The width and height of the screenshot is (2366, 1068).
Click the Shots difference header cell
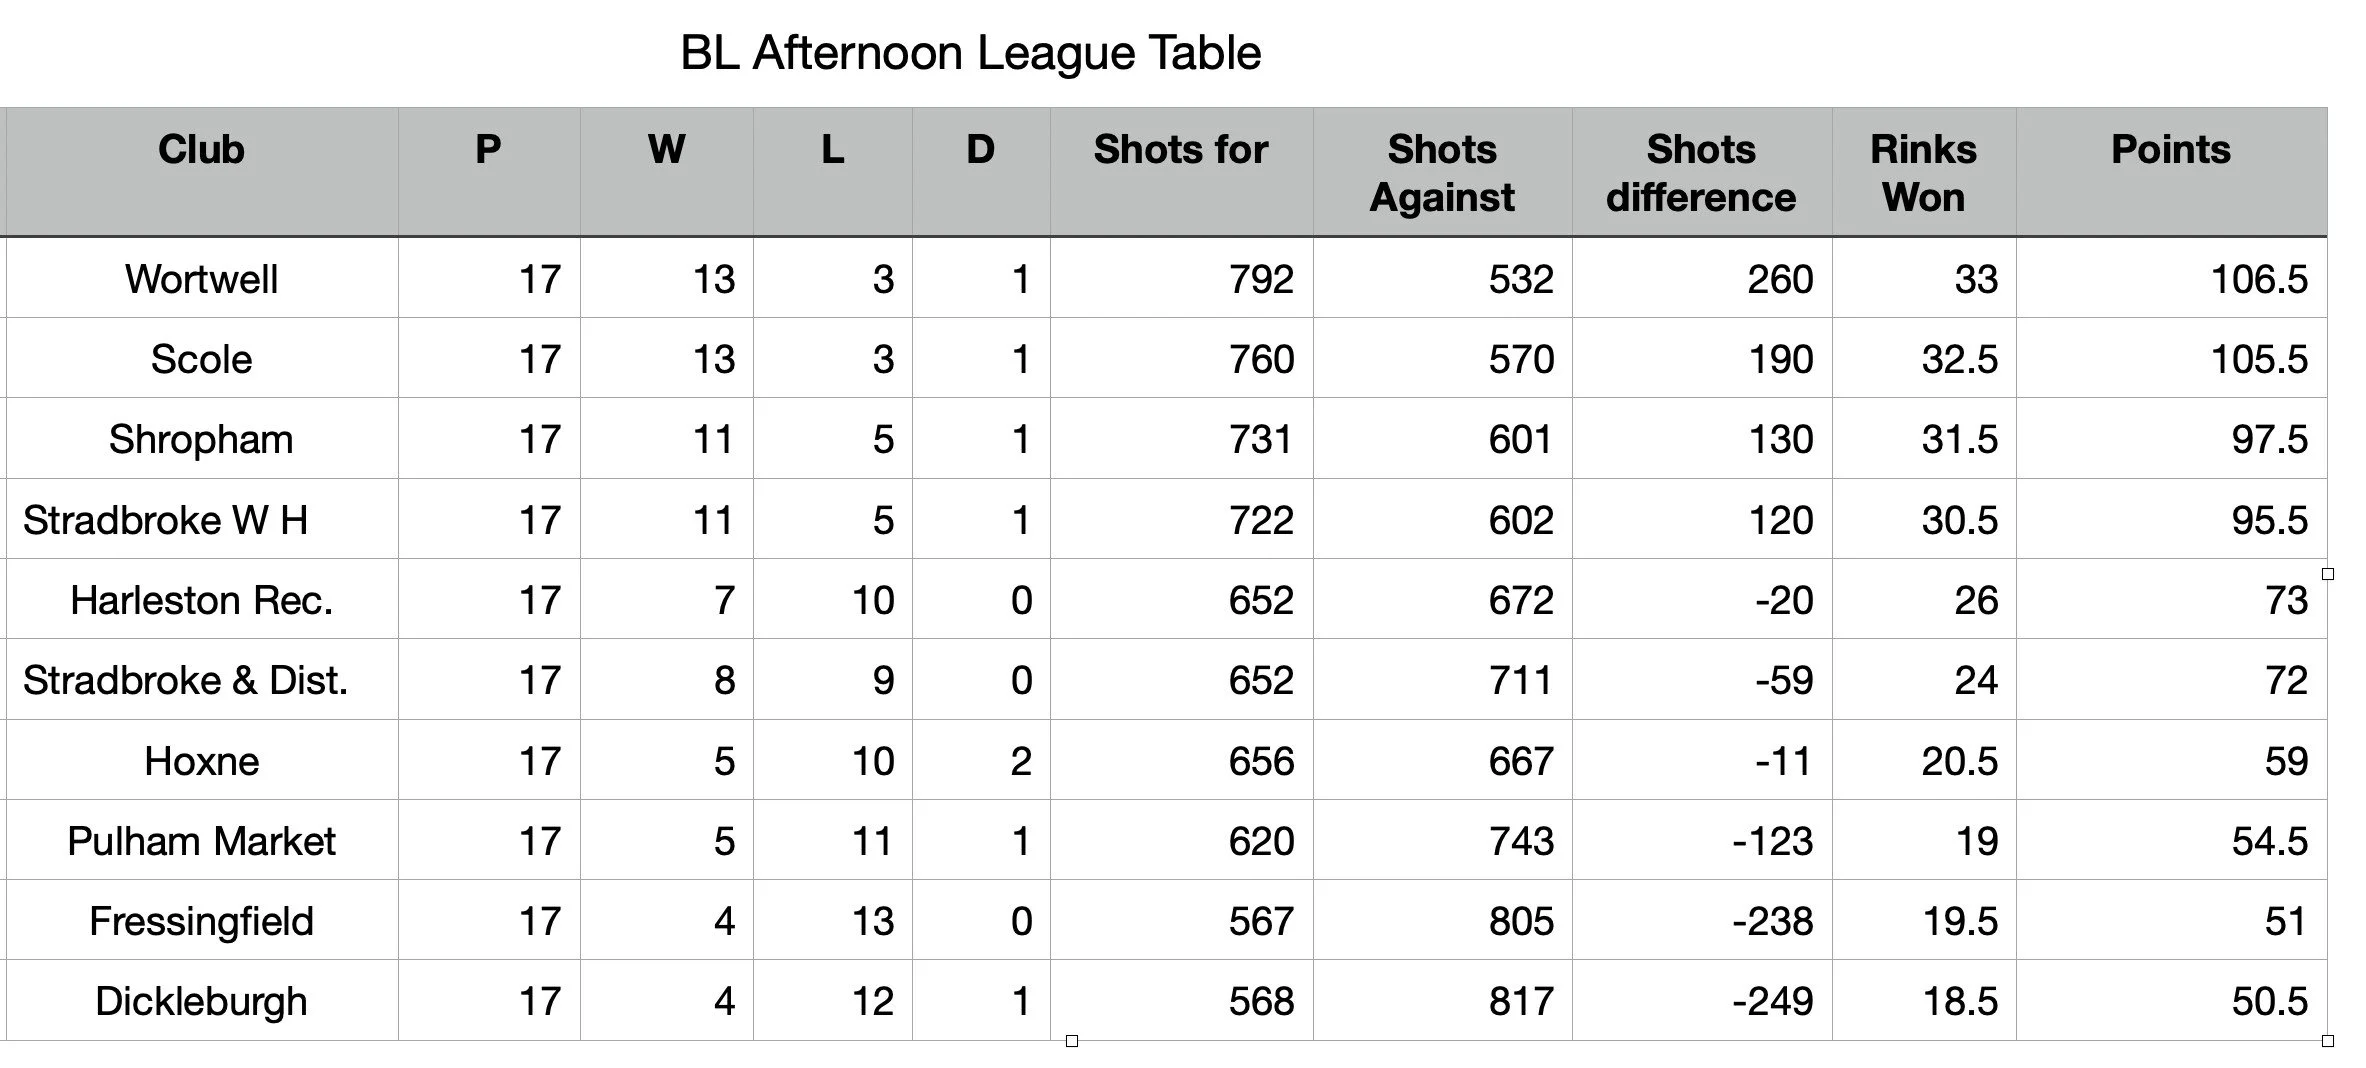(x=1702, y=172)
